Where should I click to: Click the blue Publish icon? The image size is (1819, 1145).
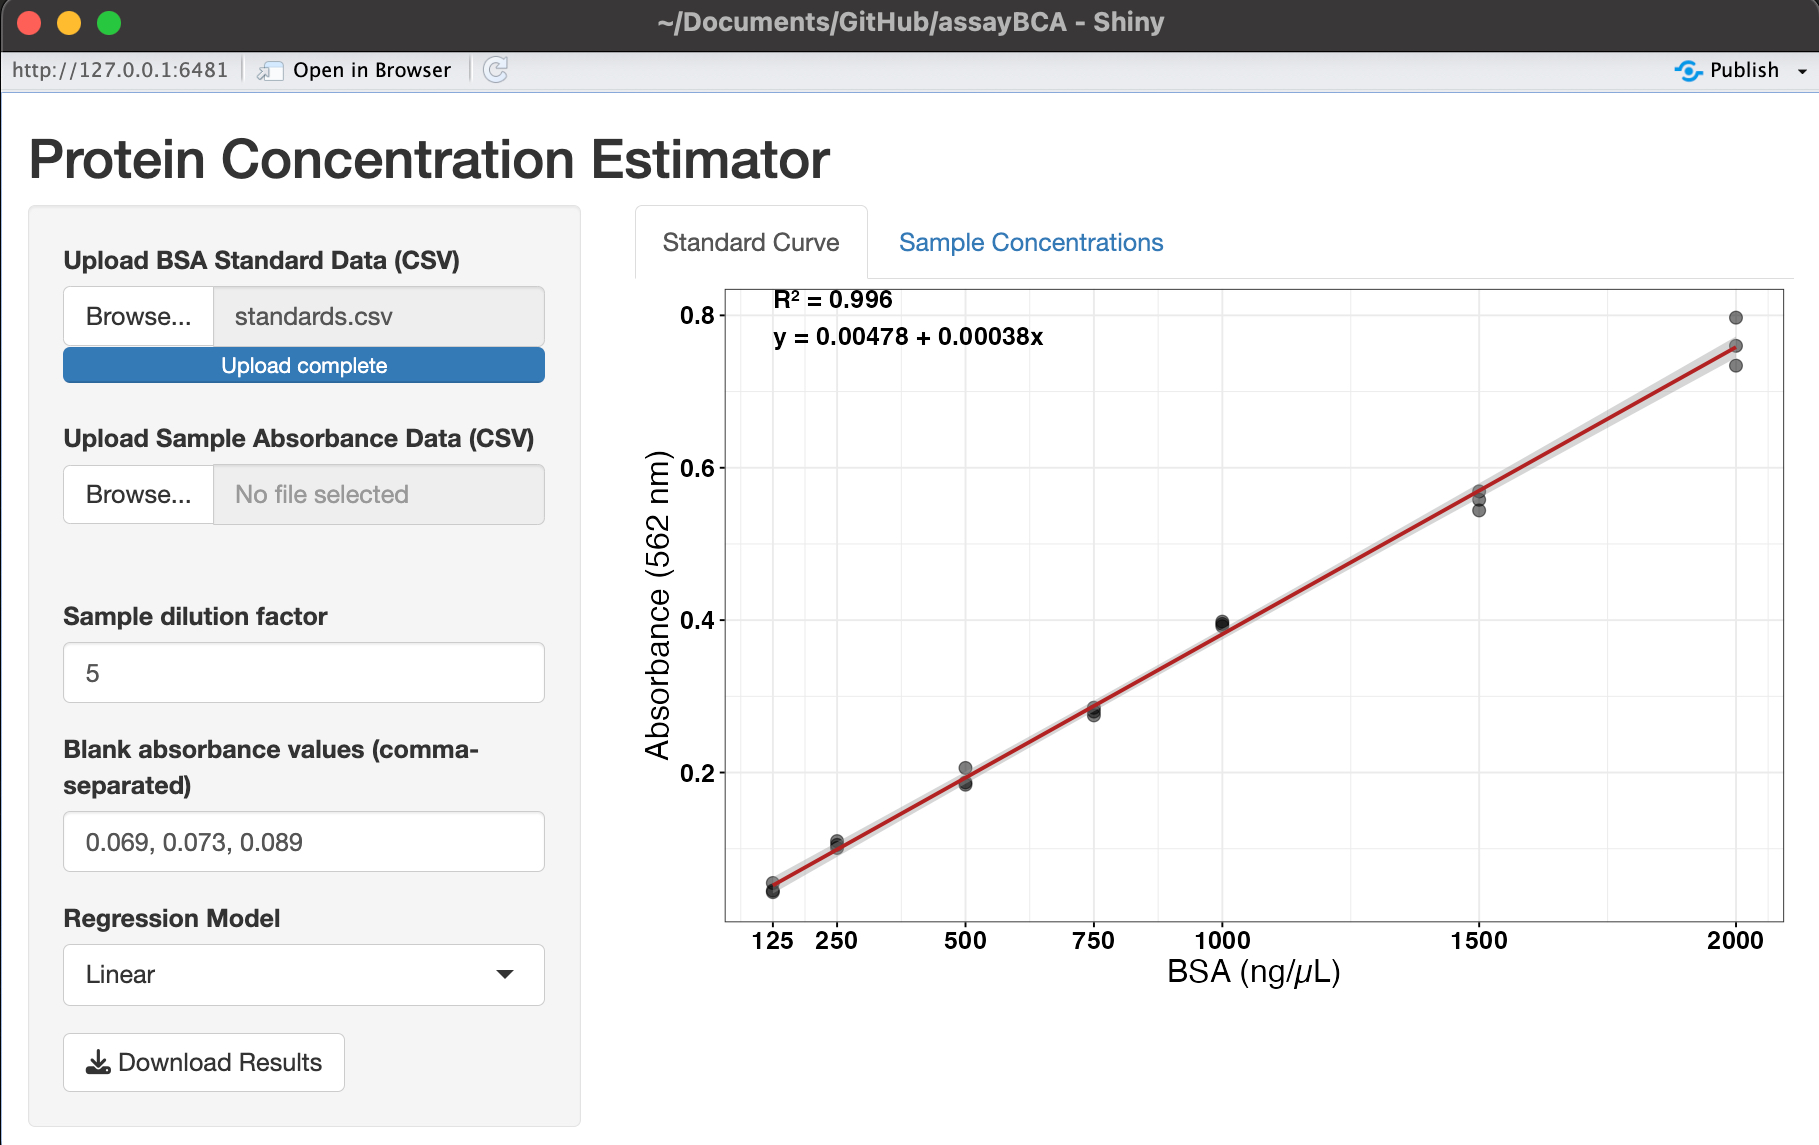[1688, 70]
